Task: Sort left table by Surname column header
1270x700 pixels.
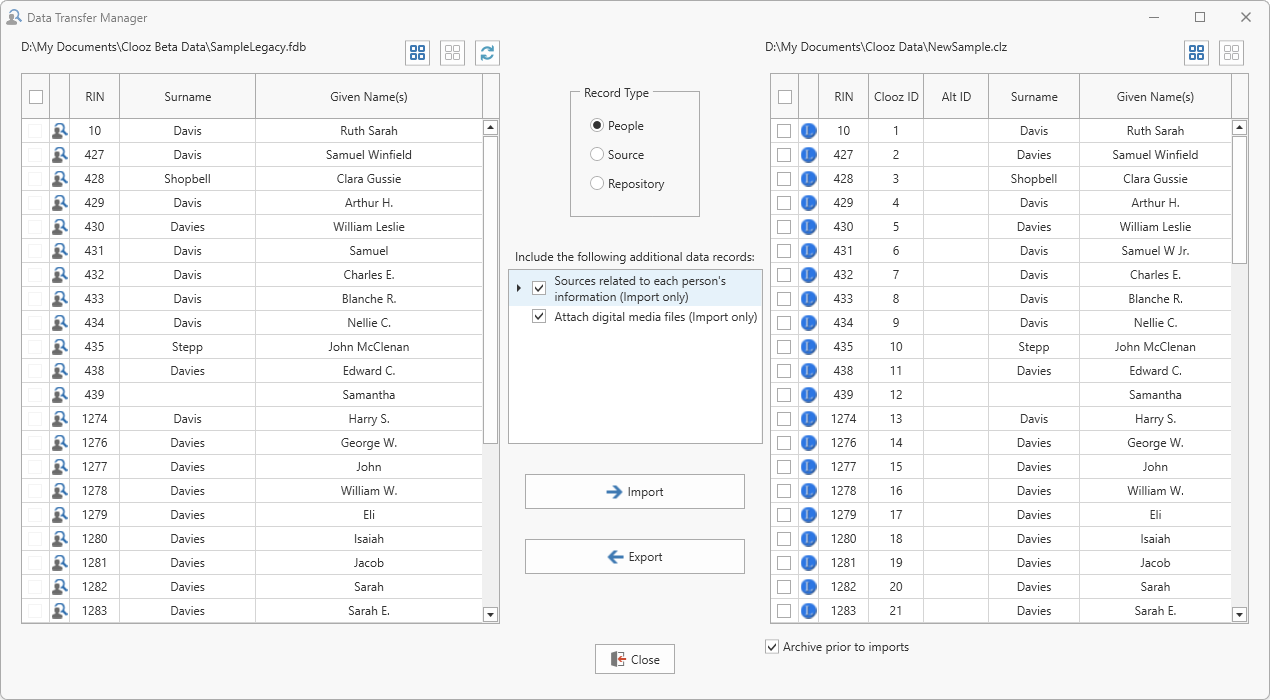Action: pyautogui.click(x=187, y=97)
